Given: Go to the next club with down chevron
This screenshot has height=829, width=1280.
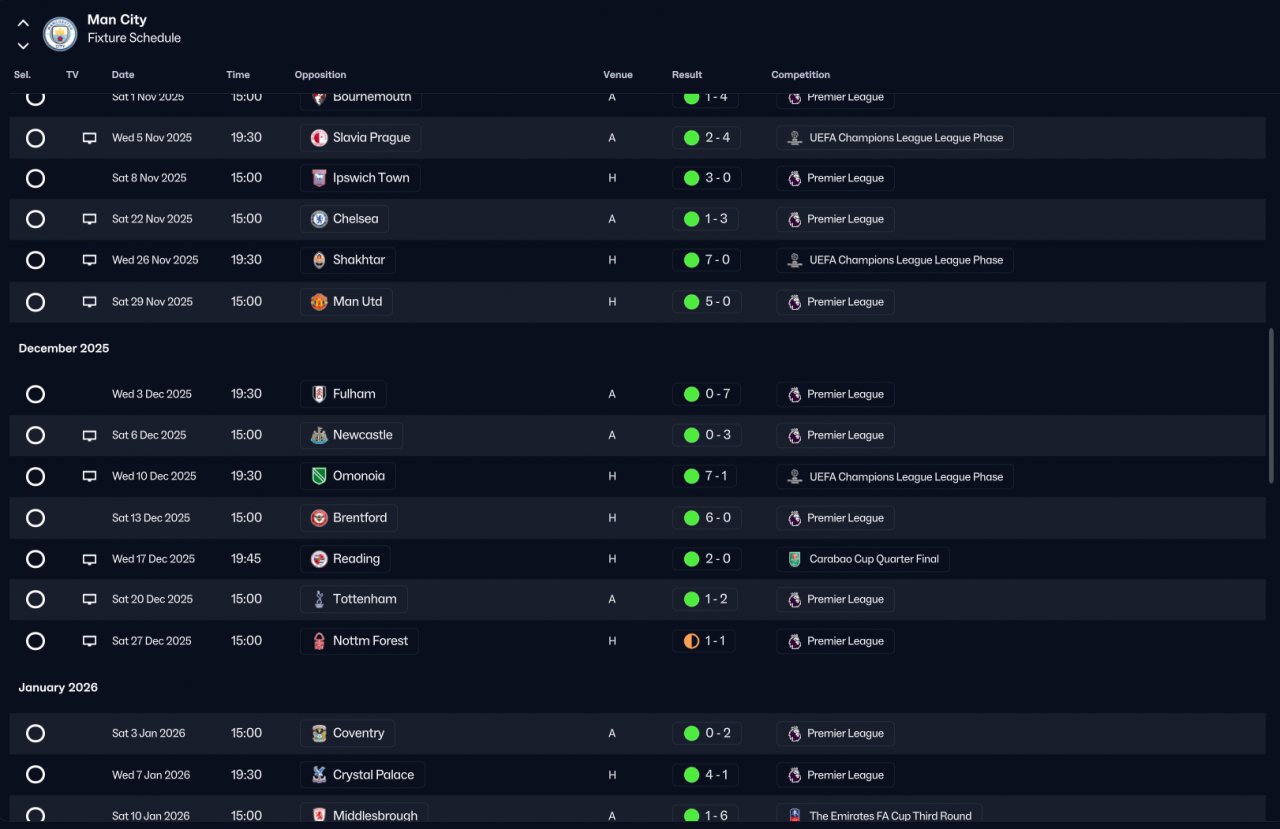Looking at the screenshot, I should click(x=23, y=46).
